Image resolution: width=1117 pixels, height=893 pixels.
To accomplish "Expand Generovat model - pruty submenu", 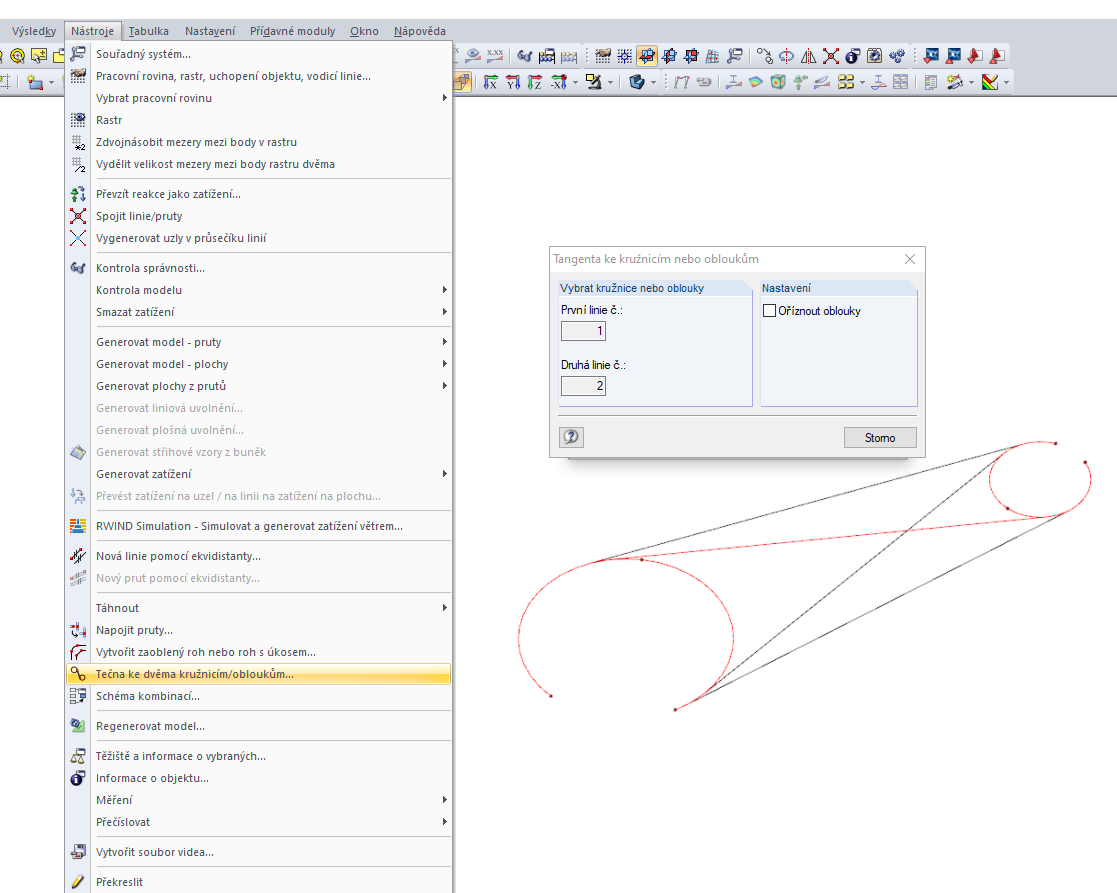I will (x=259, y=343).
